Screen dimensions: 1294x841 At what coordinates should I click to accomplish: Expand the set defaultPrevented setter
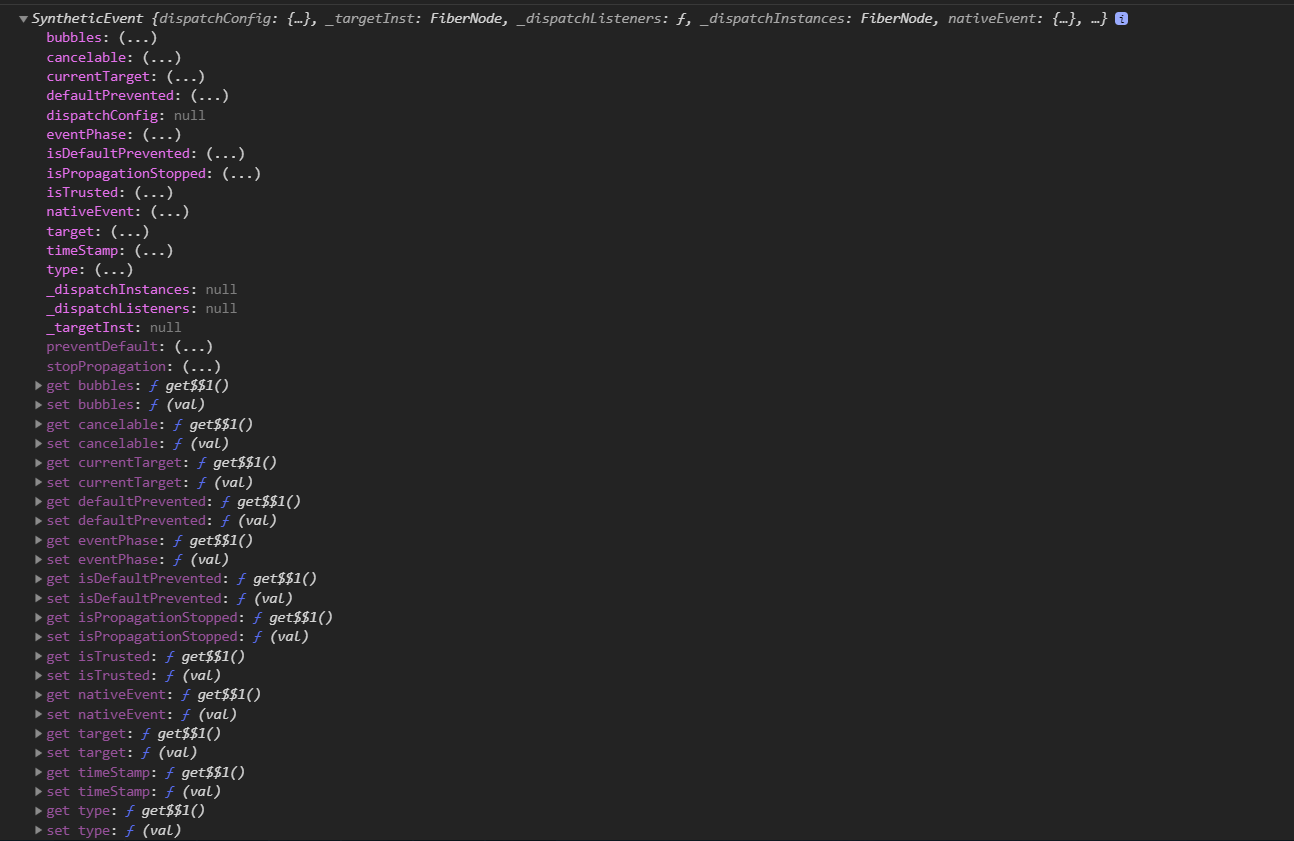pyautogui.click(x=39, y=521)
